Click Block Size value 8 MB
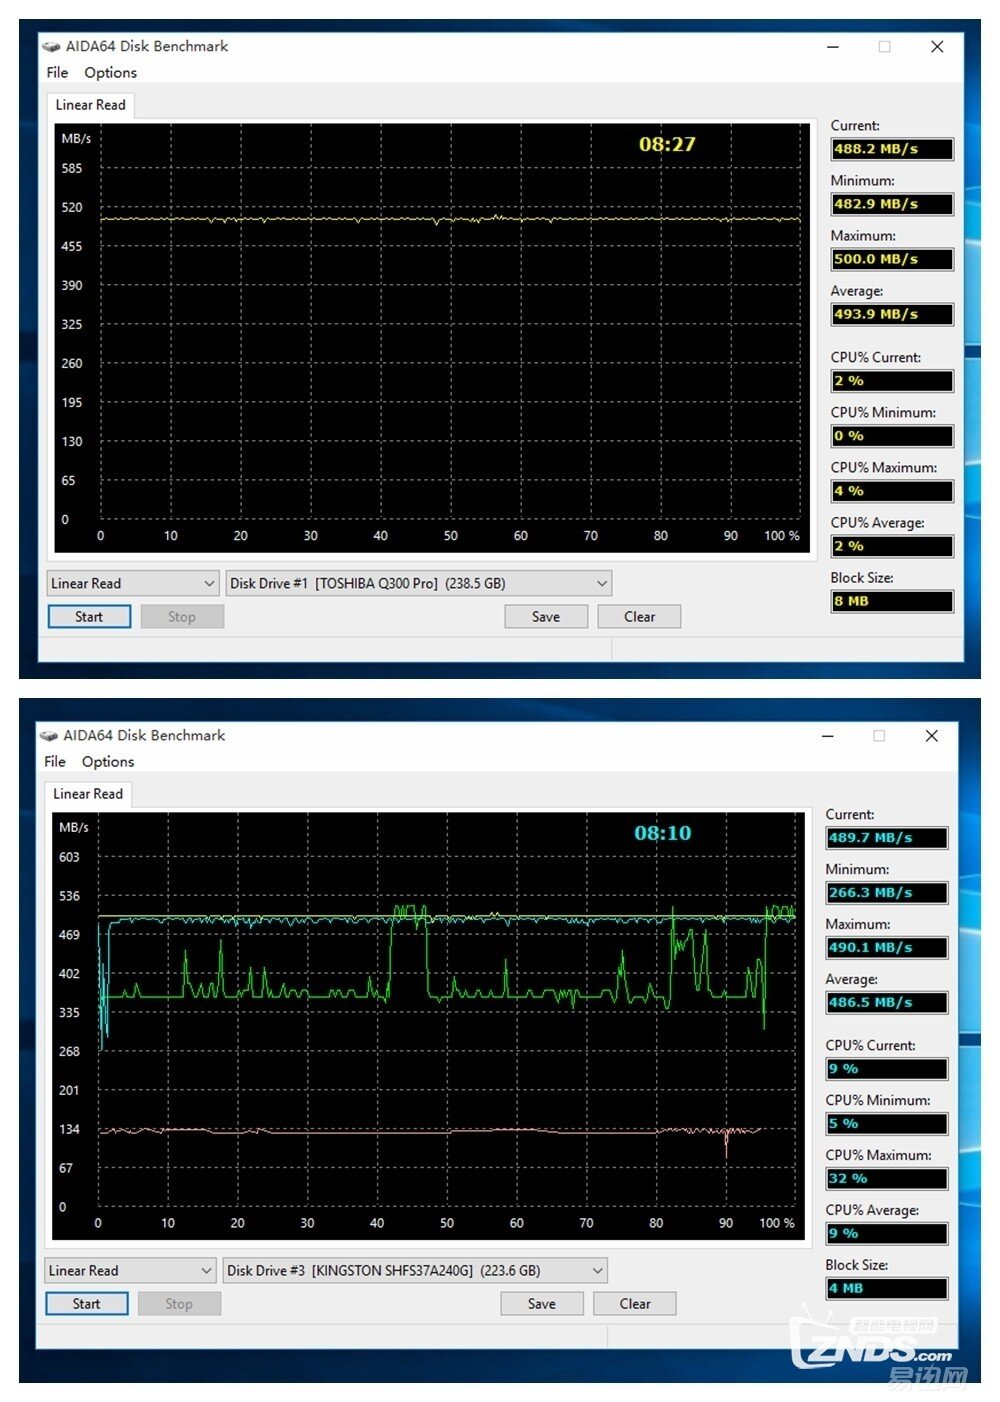 point(892,601)
